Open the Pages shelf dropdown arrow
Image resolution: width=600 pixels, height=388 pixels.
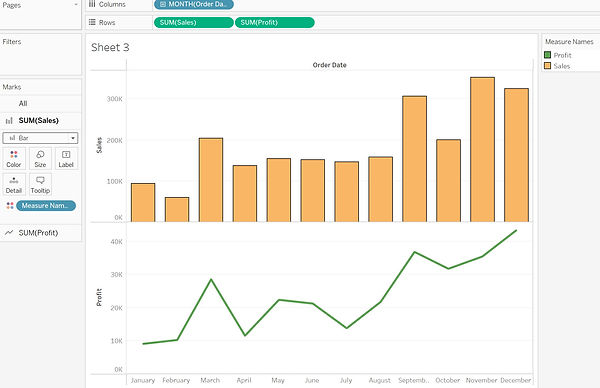pyautogui.click(x=76, y=5)
